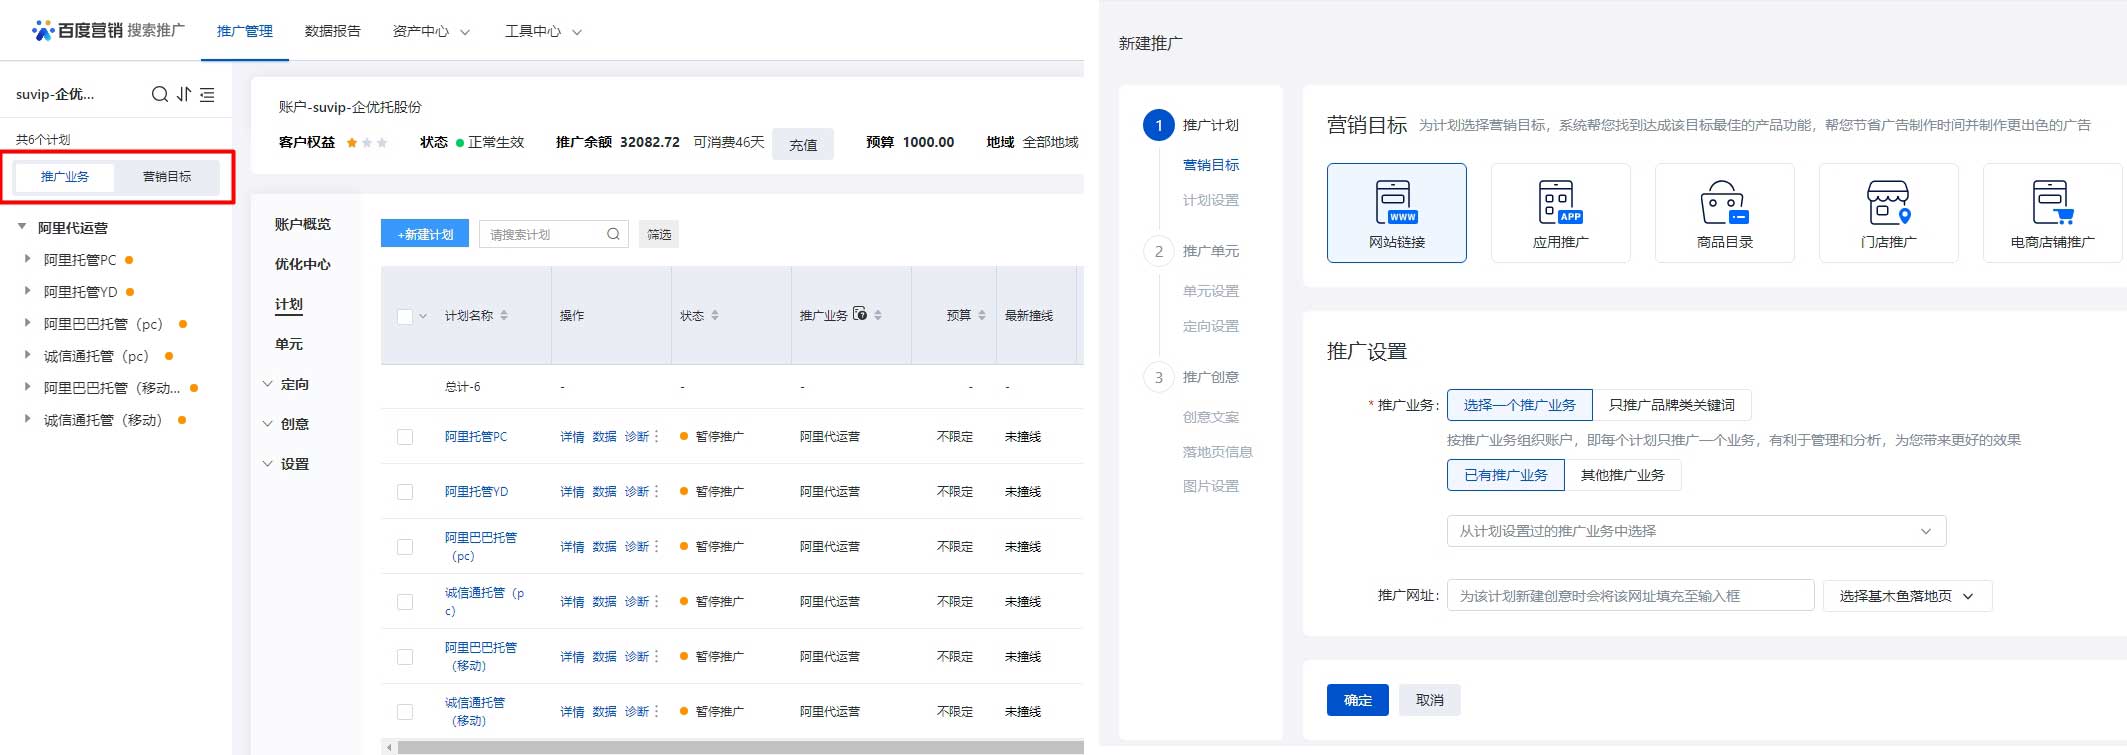Viewport: 2127px width, 755px height.
Task: Tick the checkbox for 阿里巴巴托管 (移动) row
Action: [x=405, y=657]
